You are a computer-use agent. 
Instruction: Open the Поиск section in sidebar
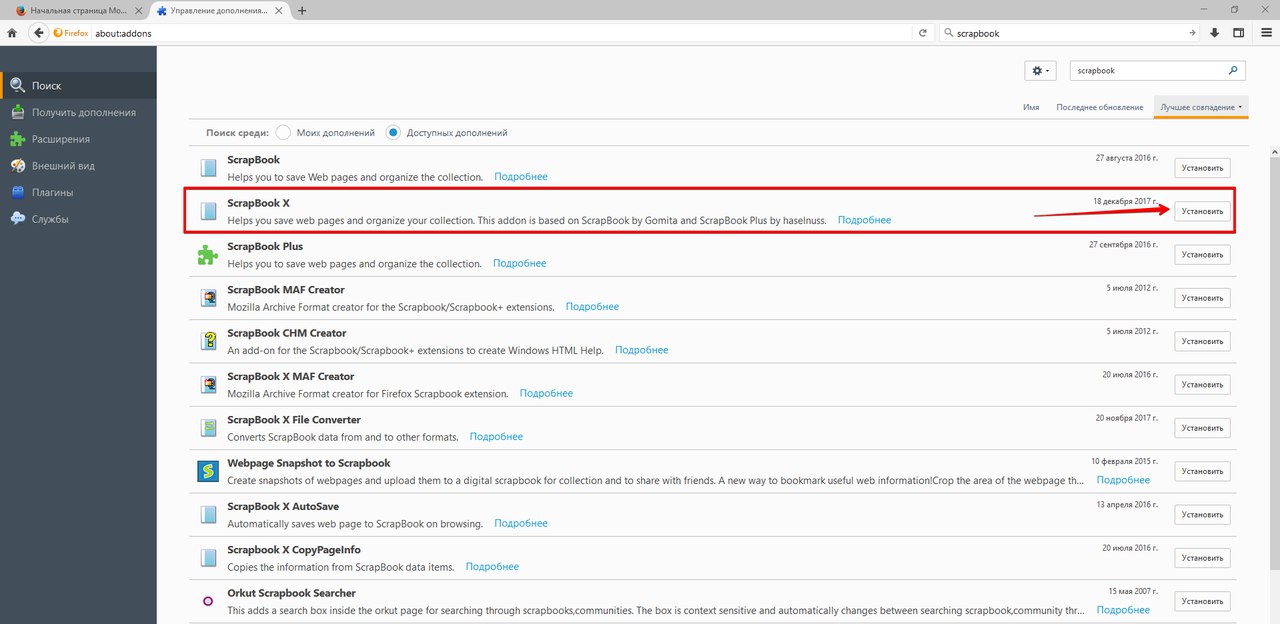78,86
